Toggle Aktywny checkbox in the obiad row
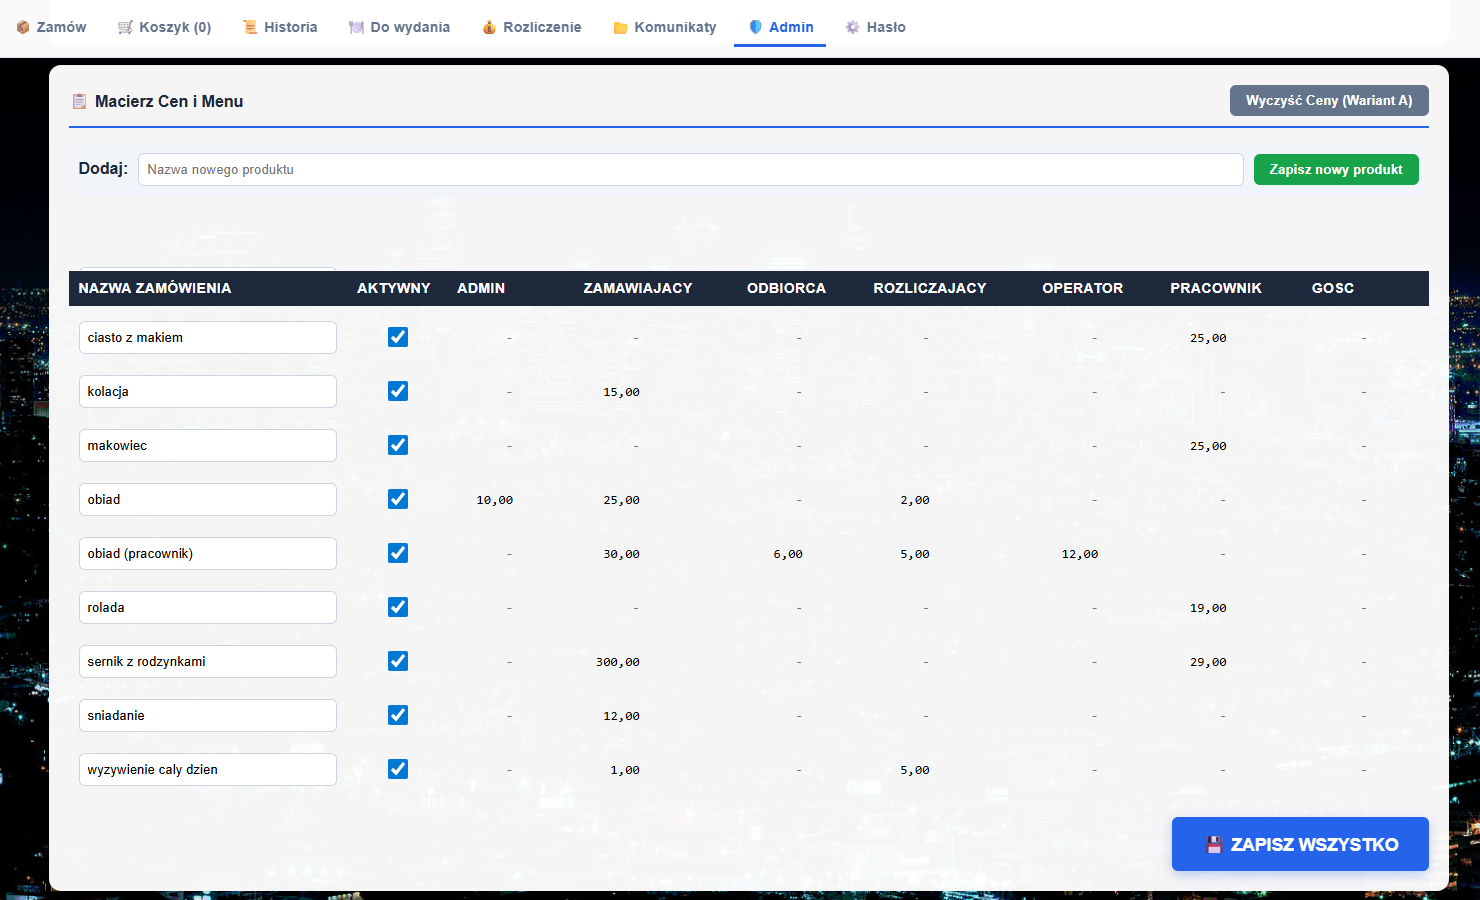Screen dimensions: 1480x900 pos(398,499)
